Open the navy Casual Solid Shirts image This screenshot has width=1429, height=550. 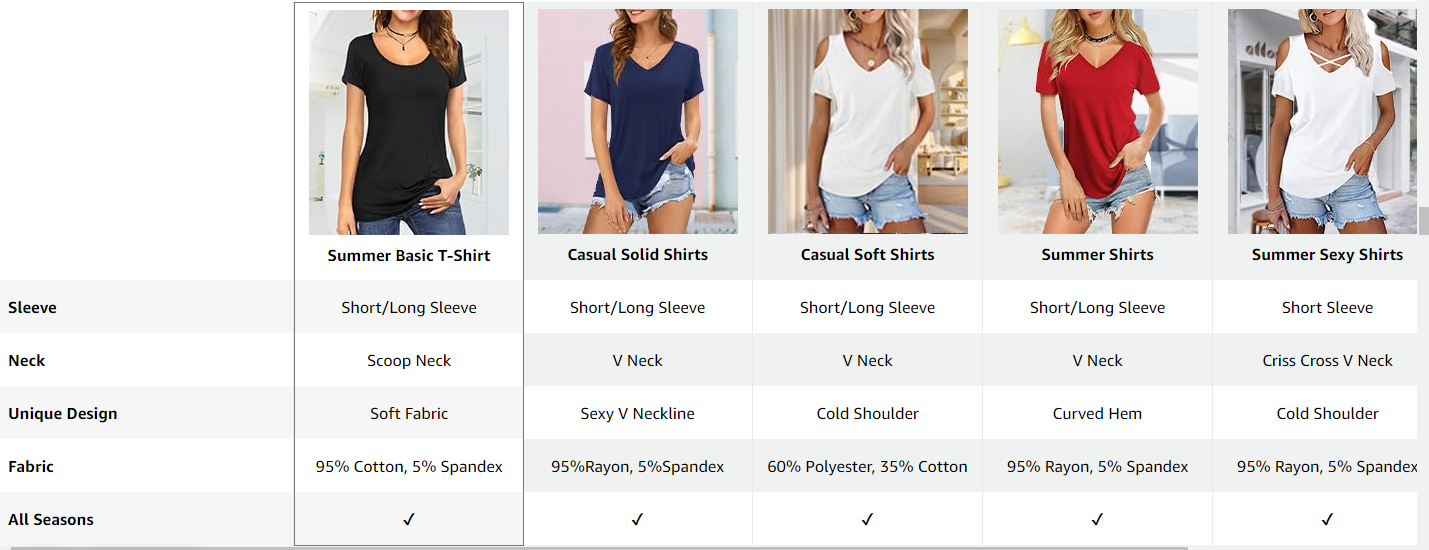[638, 122]
